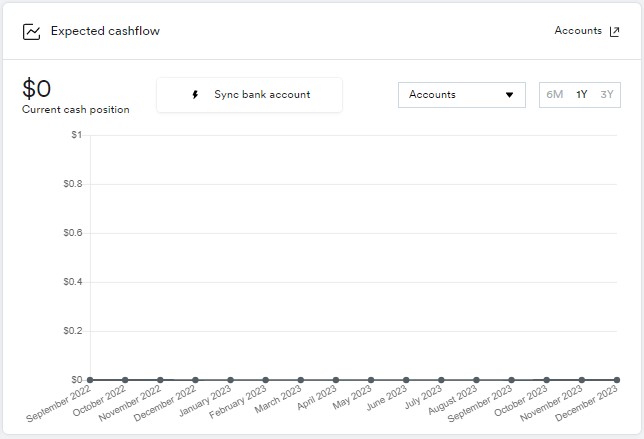Screen dimensions: 644x439
Task: Click the April 2023 data point
Action: point(336,380)
